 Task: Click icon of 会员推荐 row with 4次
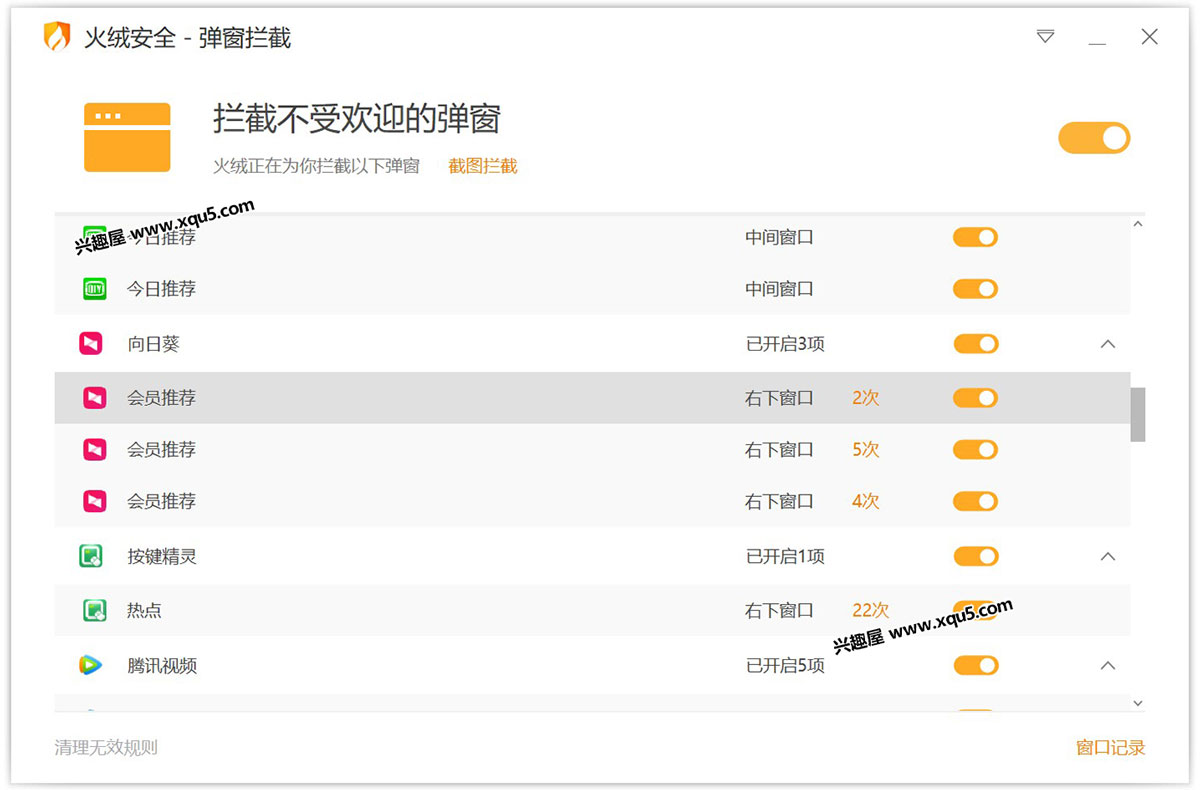(94, 501)
